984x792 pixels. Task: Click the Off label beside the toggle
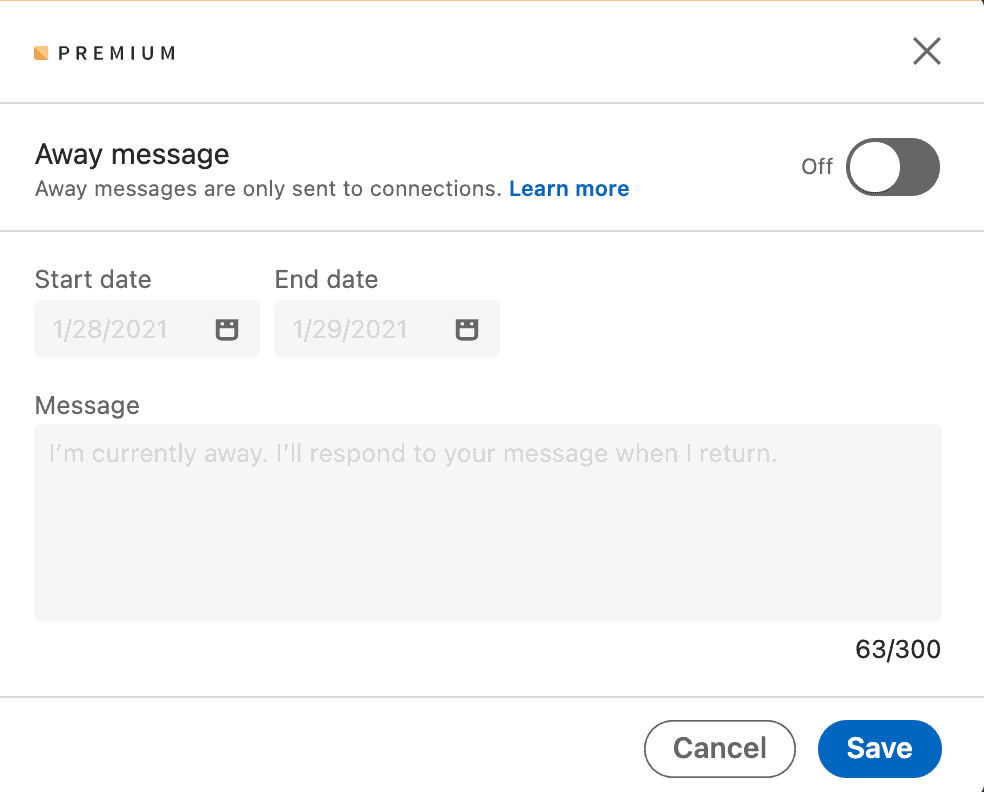(816, 167)
